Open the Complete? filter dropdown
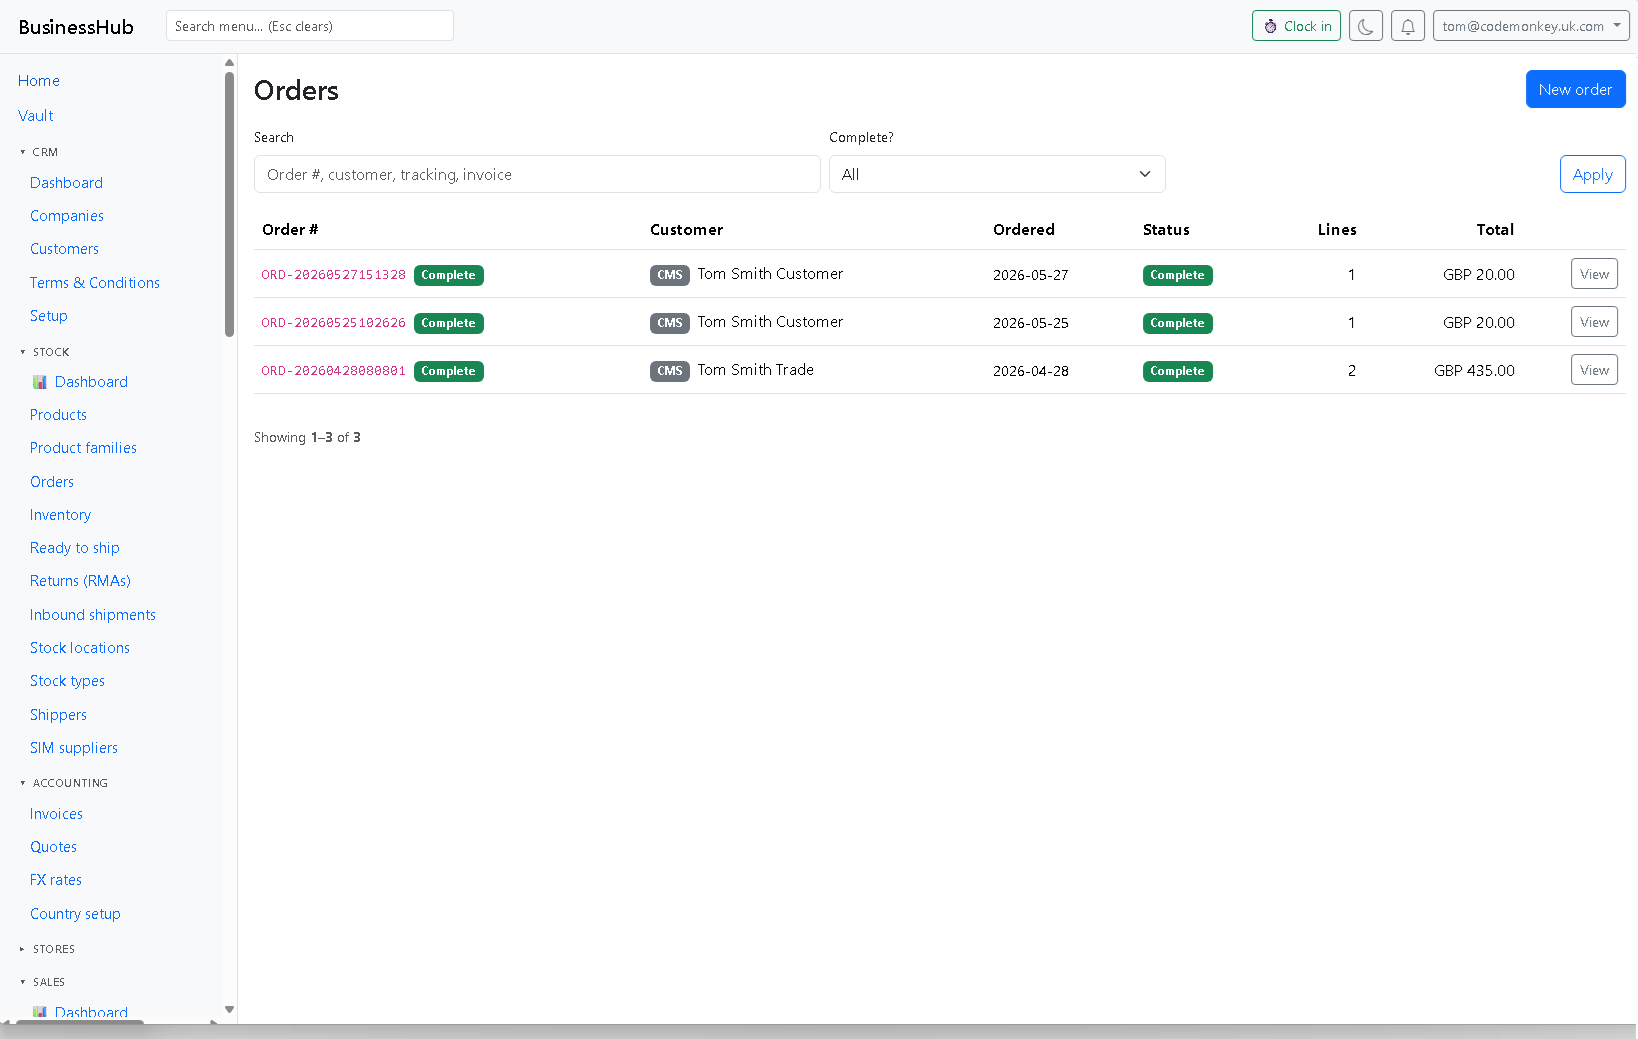 click(997, 174)
